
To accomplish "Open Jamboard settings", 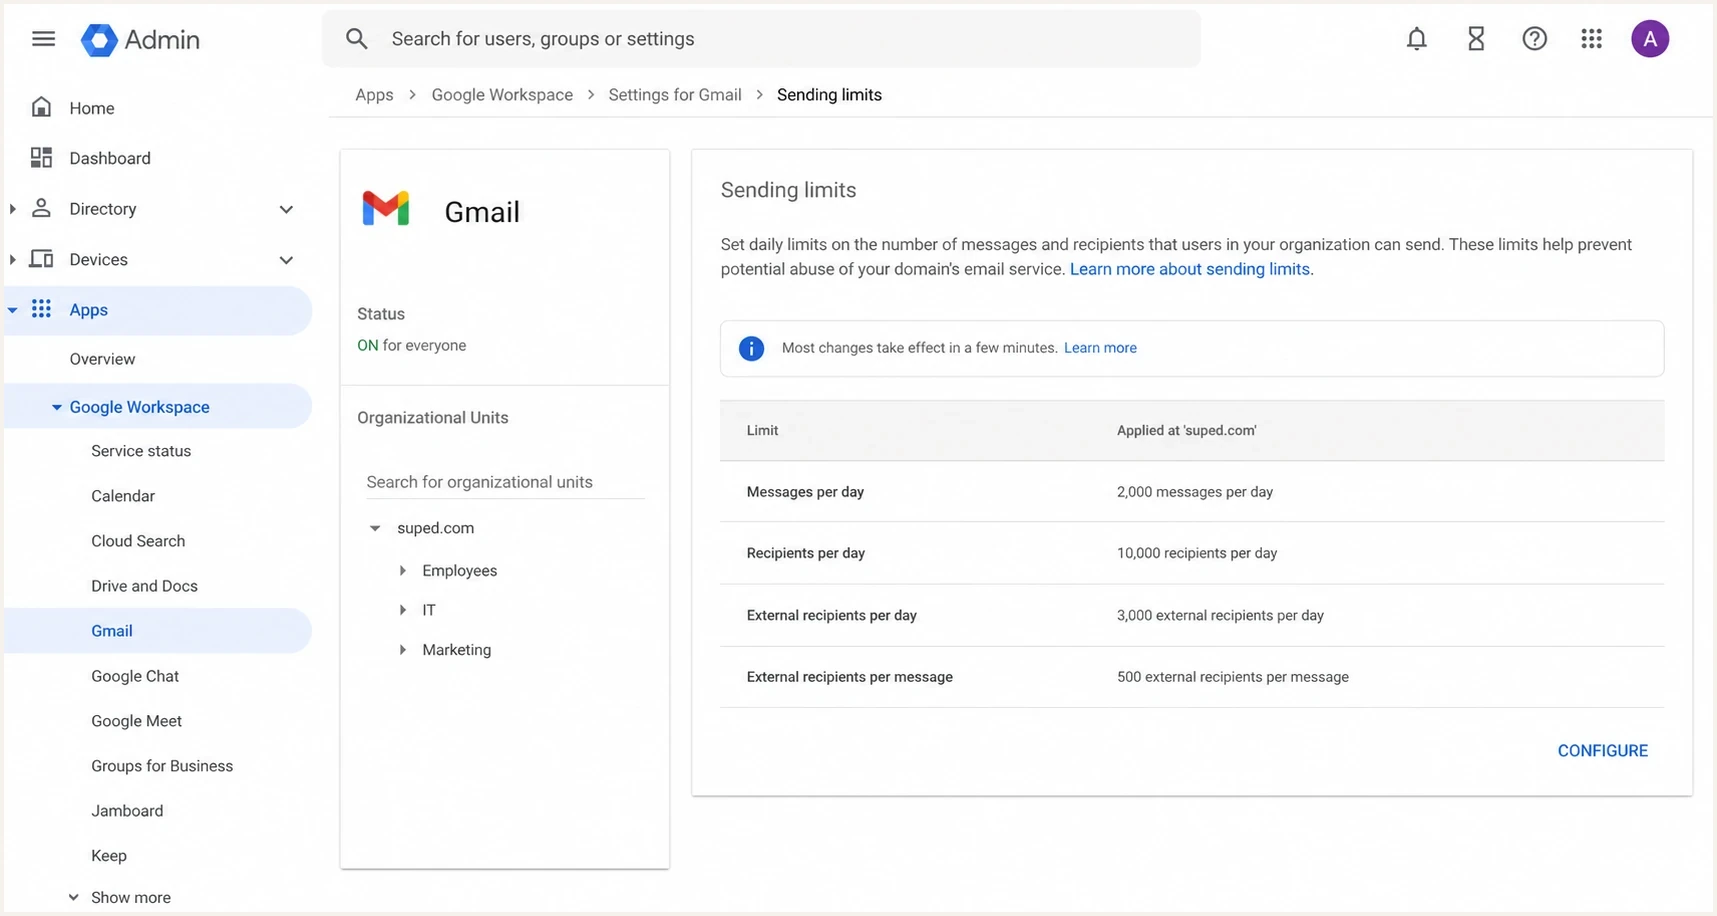I will (x=127, y=811).
